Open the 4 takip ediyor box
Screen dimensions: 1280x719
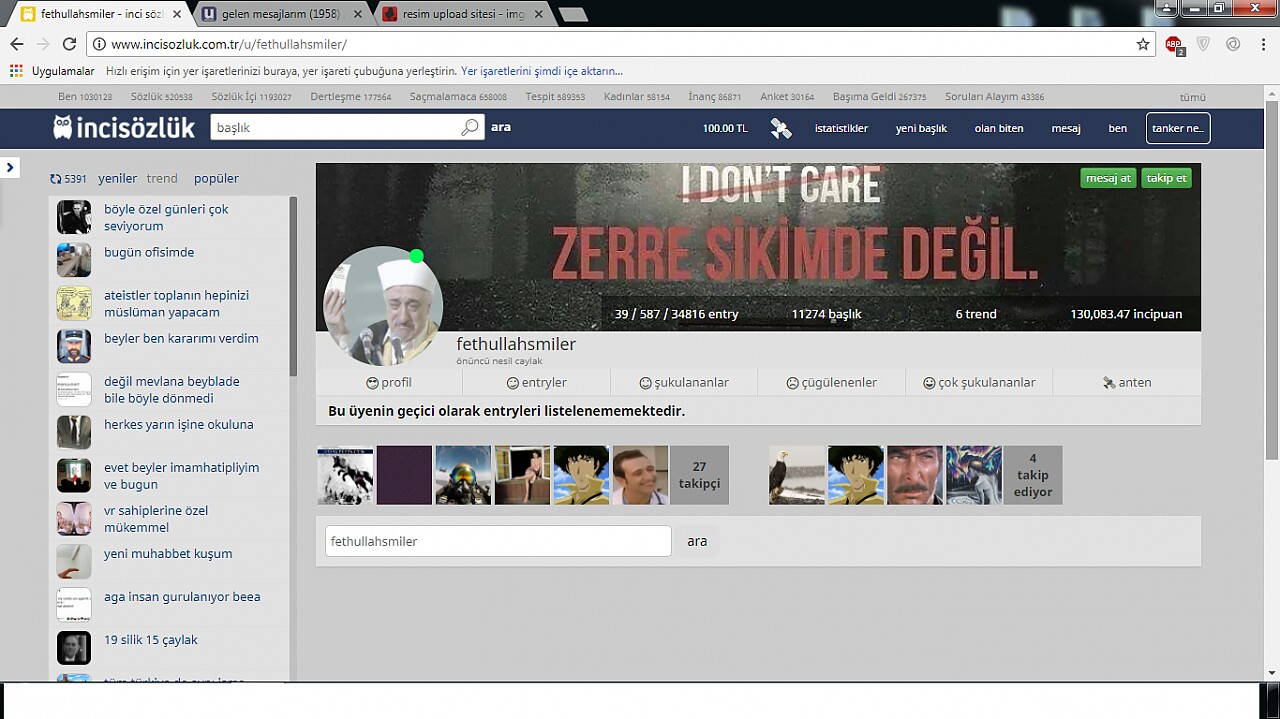(1033, 475)
